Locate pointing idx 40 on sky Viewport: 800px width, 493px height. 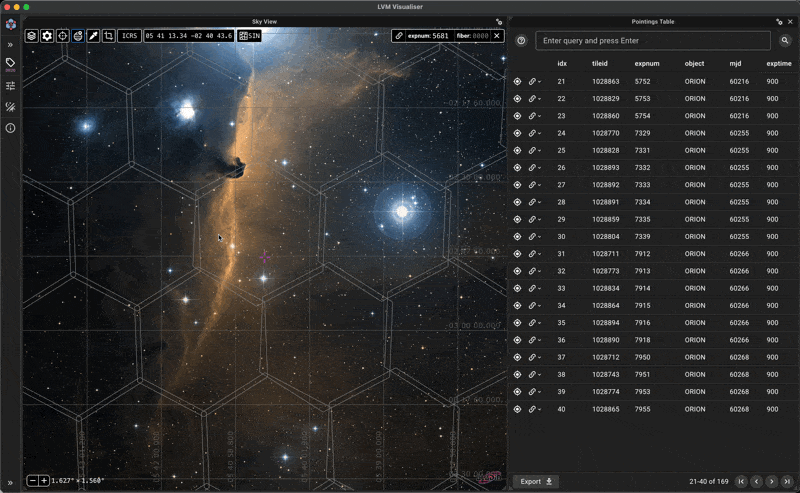[x=517, y=409]
